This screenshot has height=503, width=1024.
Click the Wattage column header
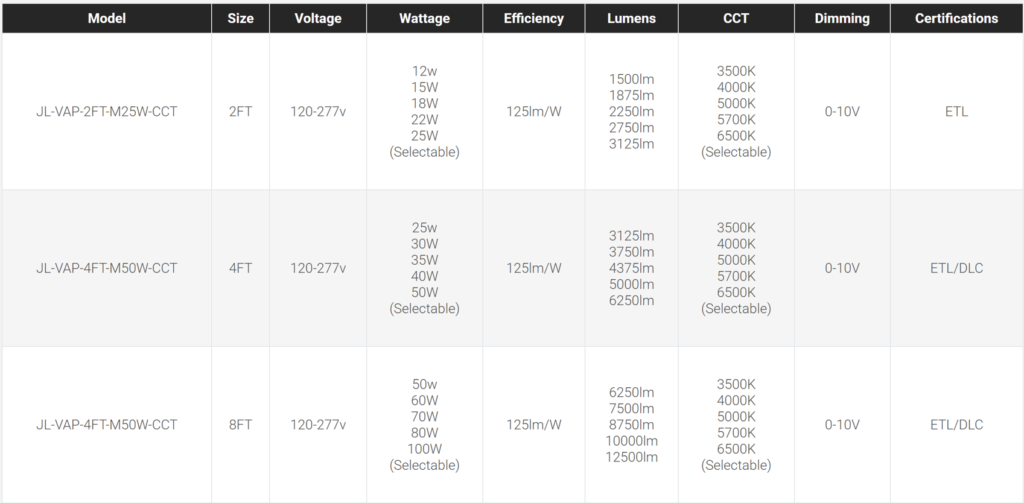[x=424, y=18]
